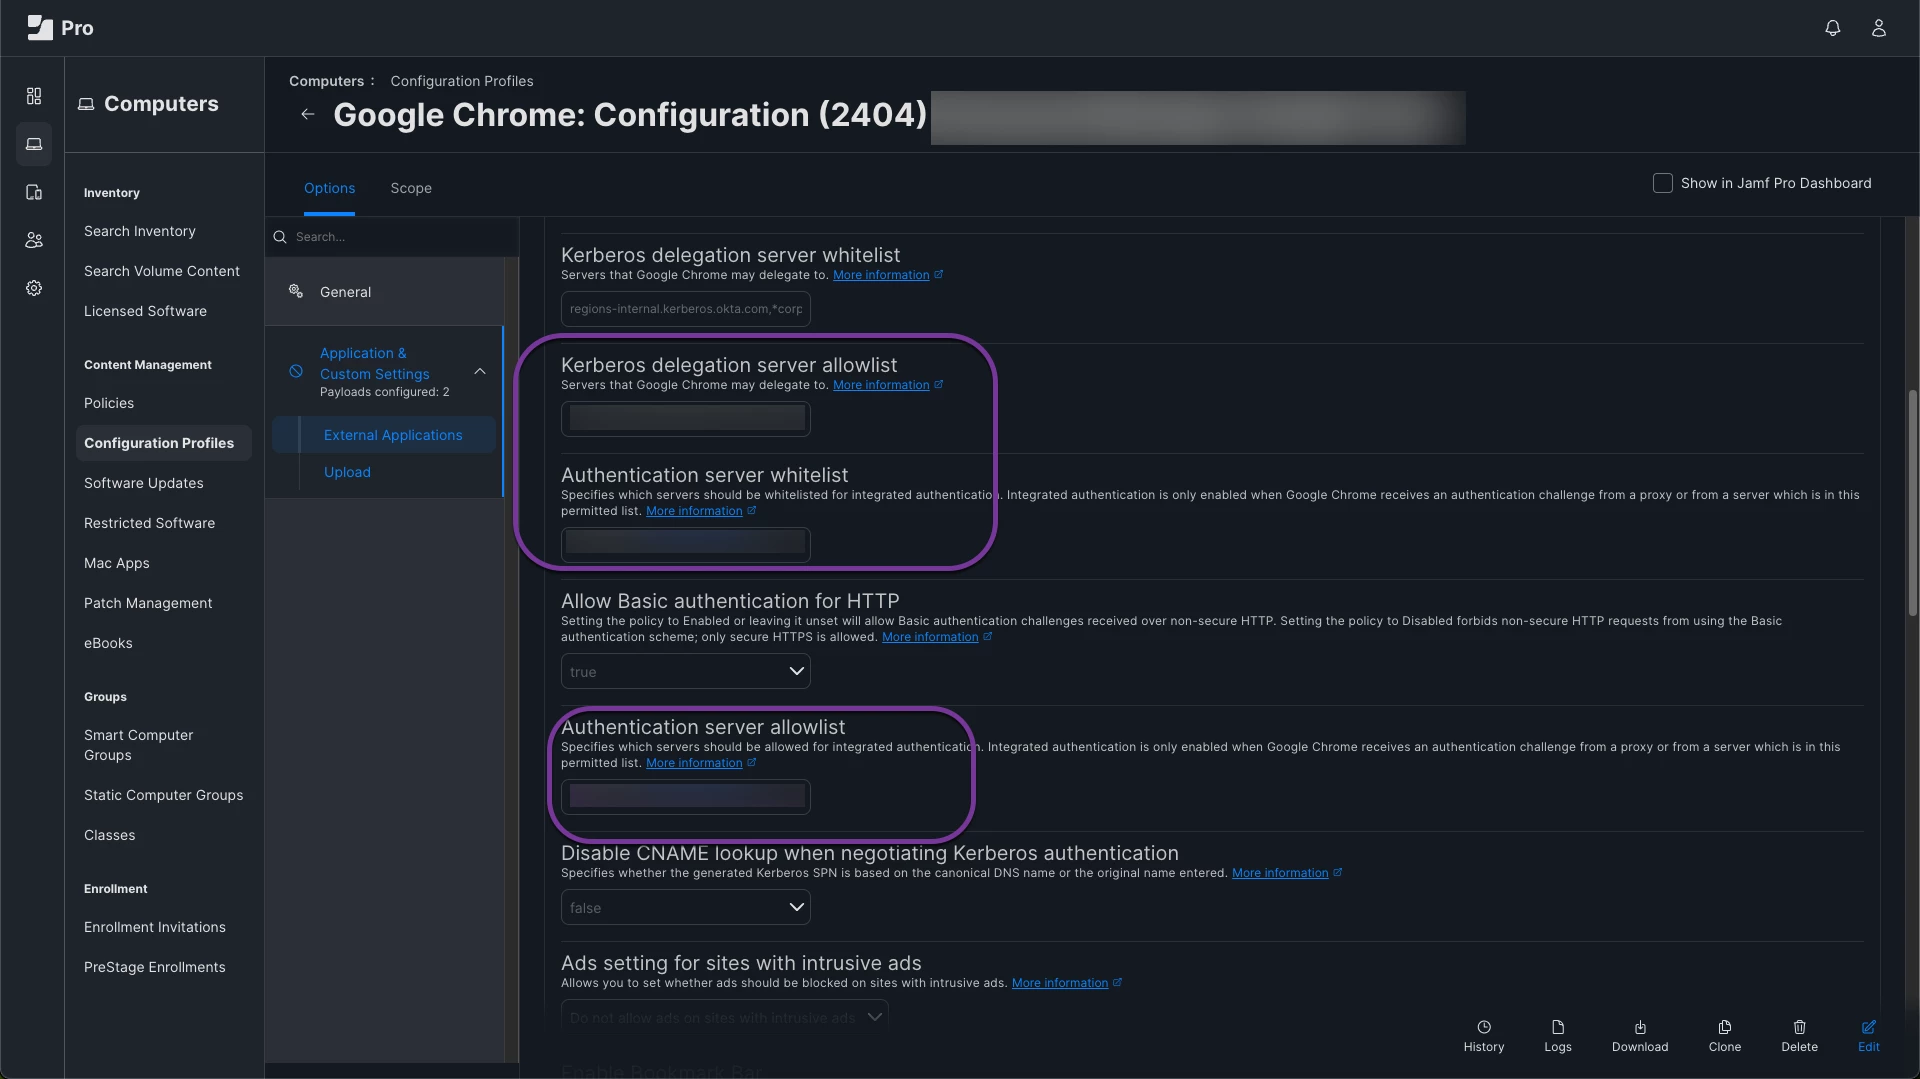Open More information for Authentication server allowlist
This screenshot has height=1079, width=1920.
coord(694,763)
